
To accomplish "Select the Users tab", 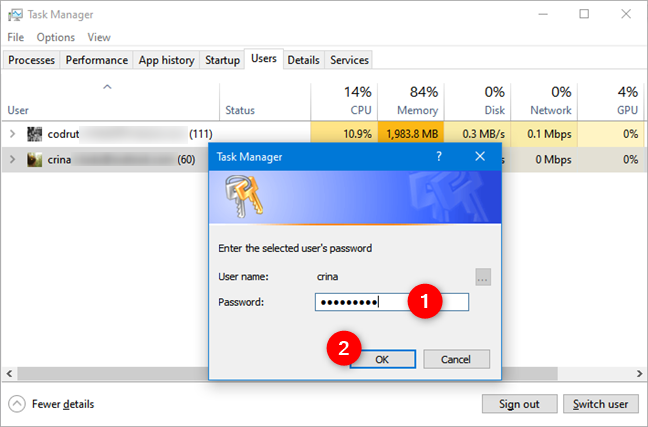I will 264,59.
